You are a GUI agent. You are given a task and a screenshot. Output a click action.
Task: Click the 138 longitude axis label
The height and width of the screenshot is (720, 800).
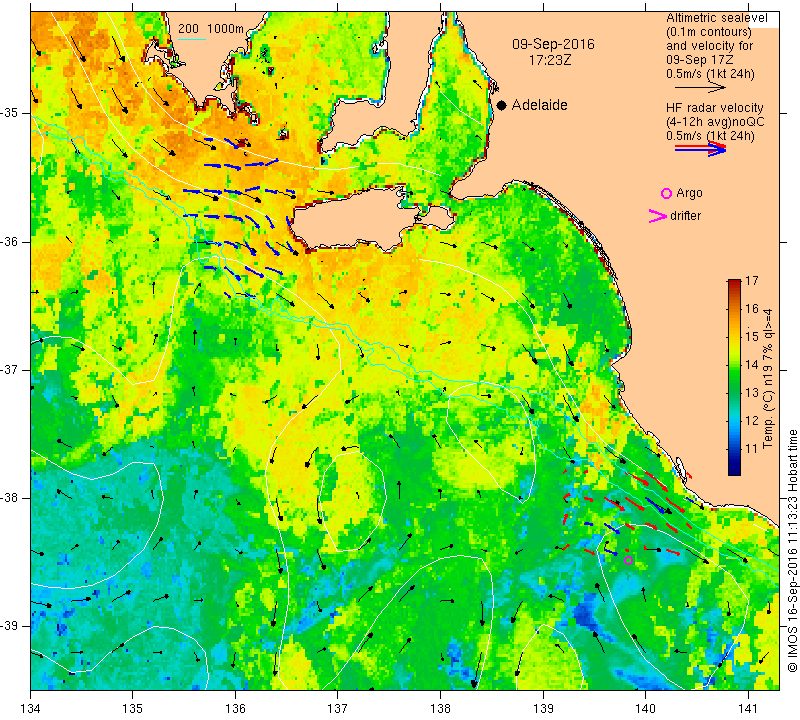(x=440, y=709)
